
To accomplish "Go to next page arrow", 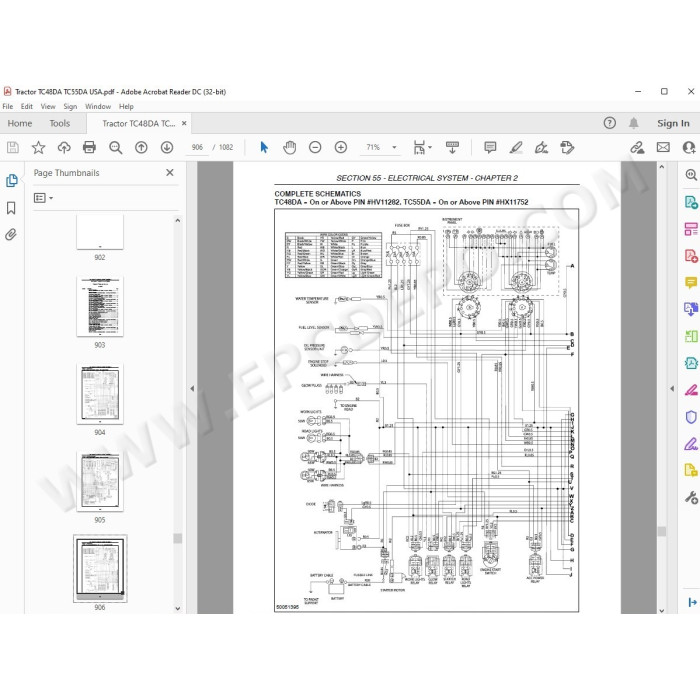I will (167, 147).
